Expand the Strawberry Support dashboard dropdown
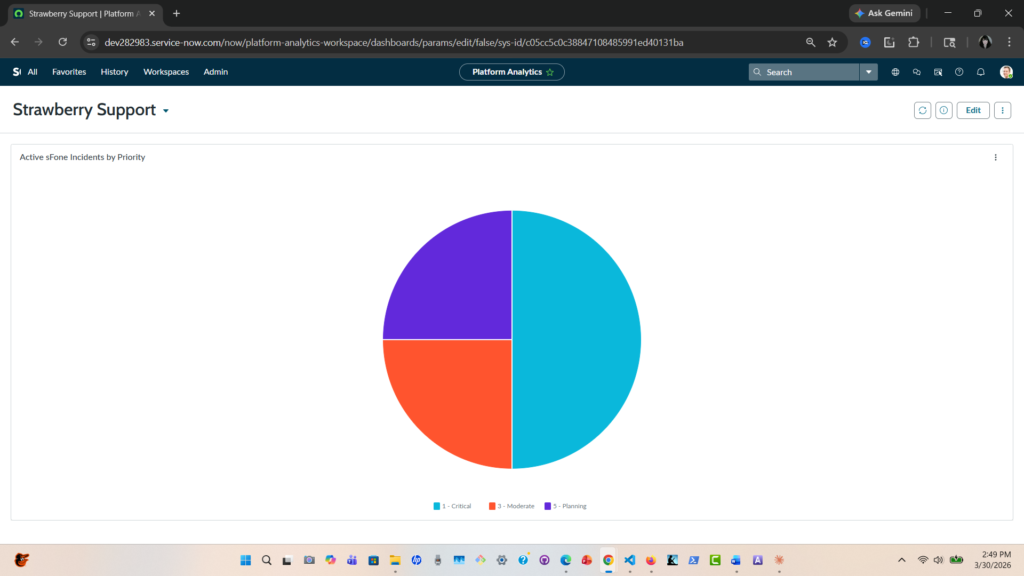The image size is (1024, 576). point(166,111)
